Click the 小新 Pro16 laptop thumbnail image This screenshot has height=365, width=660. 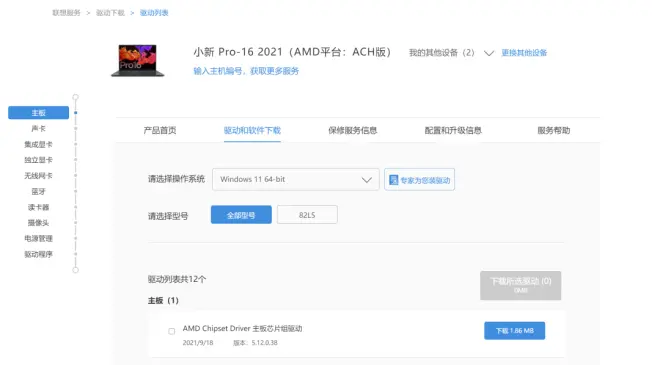click(138, 60)
